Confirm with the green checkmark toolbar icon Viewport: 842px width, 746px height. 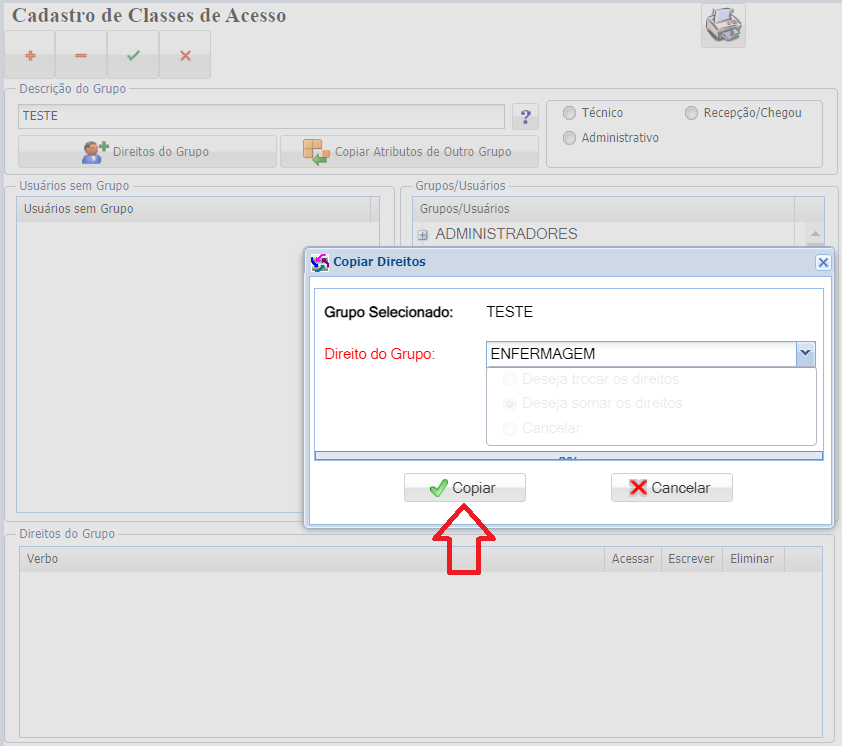pos(133,55)
